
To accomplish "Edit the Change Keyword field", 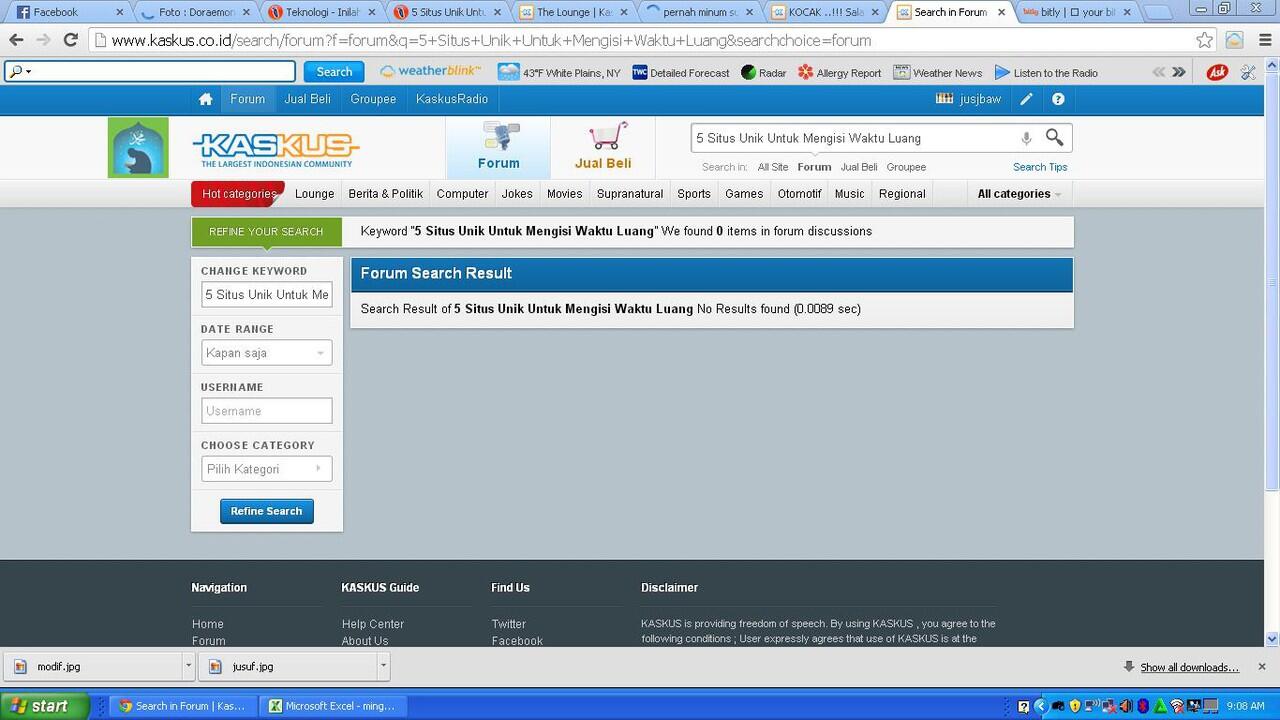I will tap(266, 295).
